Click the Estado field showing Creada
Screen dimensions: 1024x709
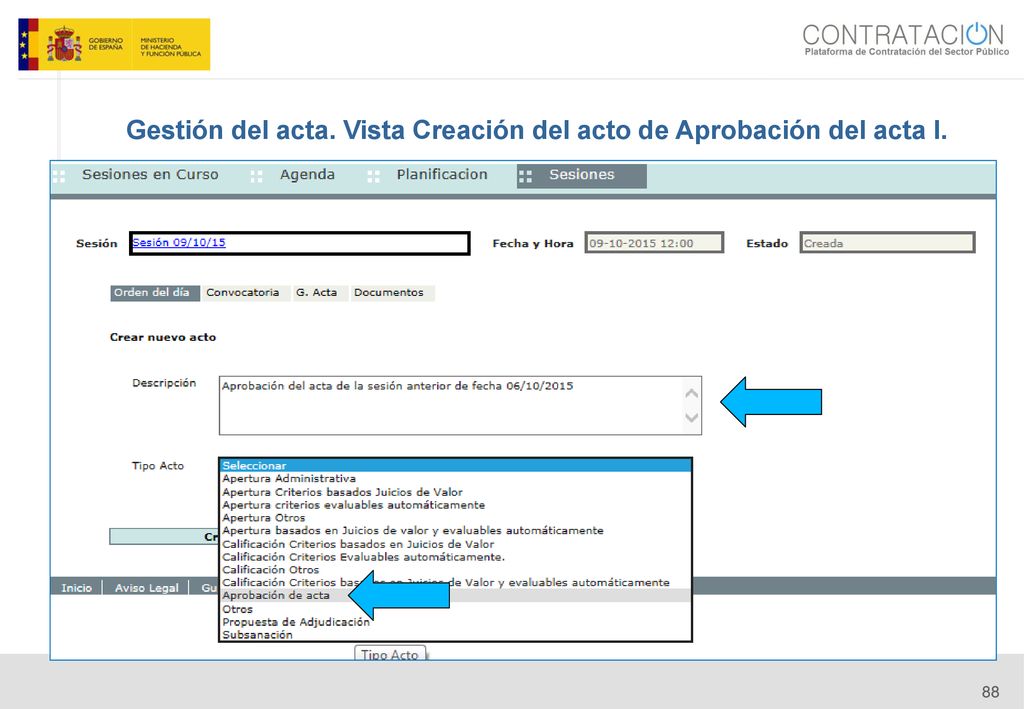point(887,243)
